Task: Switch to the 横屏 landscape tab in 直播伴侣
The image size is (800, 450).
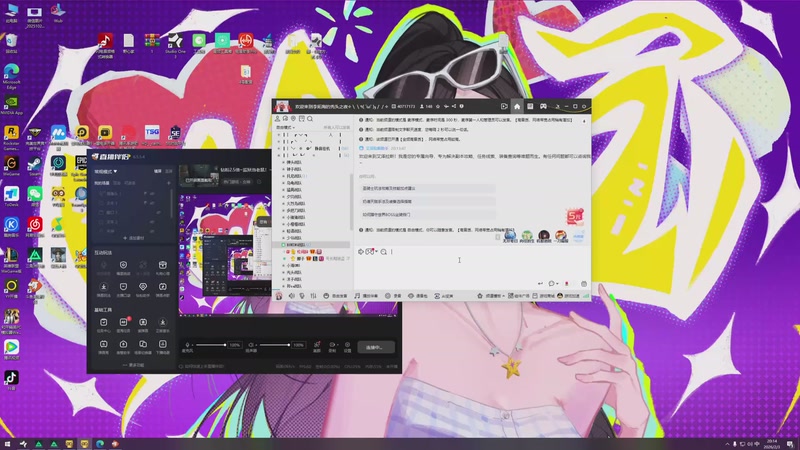Action: coord(158,171)
